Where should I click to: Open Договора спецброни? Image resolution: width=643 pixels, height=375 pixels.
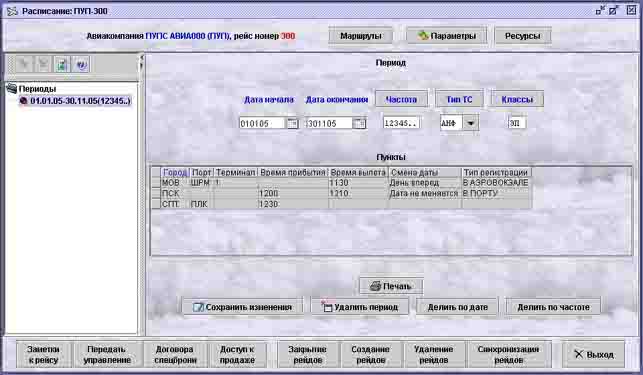175,354
